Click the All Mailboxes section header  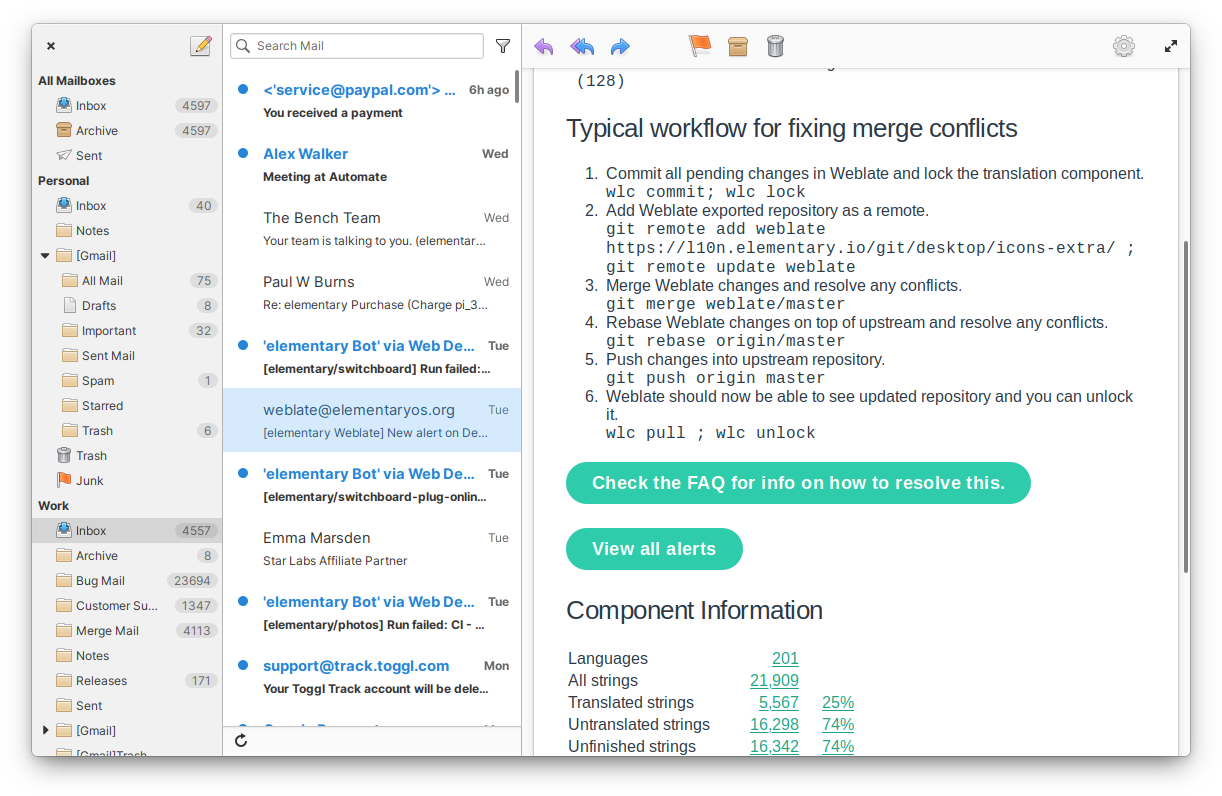[77, 81]
